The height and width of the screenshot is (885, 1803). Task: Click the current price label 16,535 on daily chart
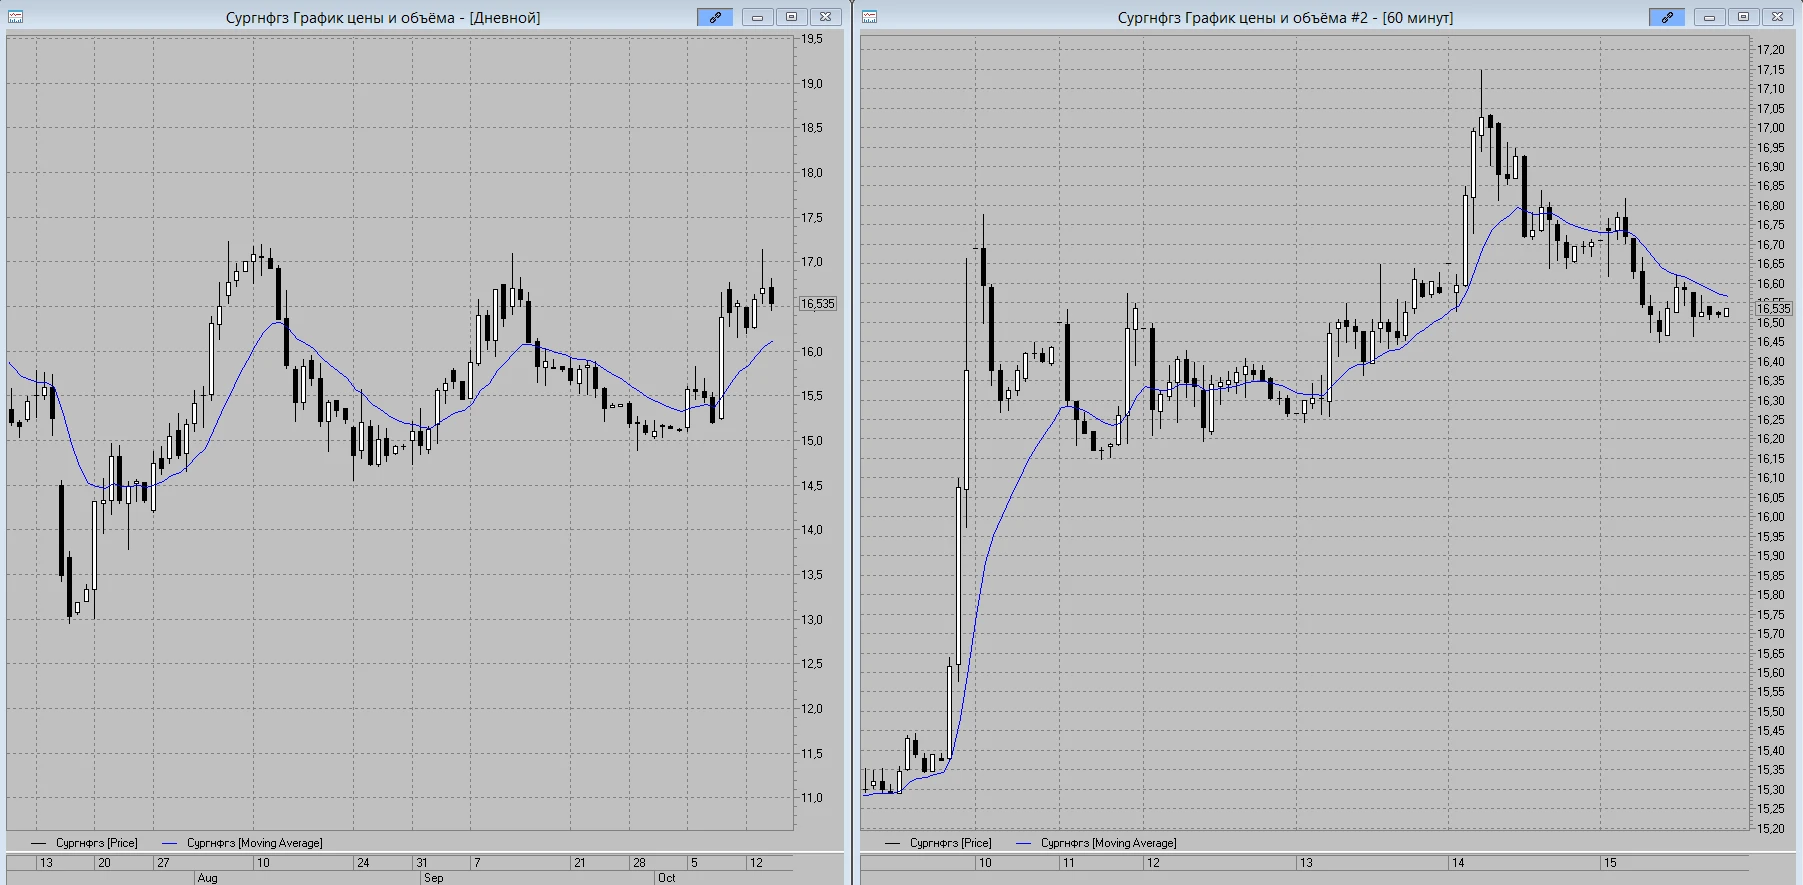pos(818,304)
